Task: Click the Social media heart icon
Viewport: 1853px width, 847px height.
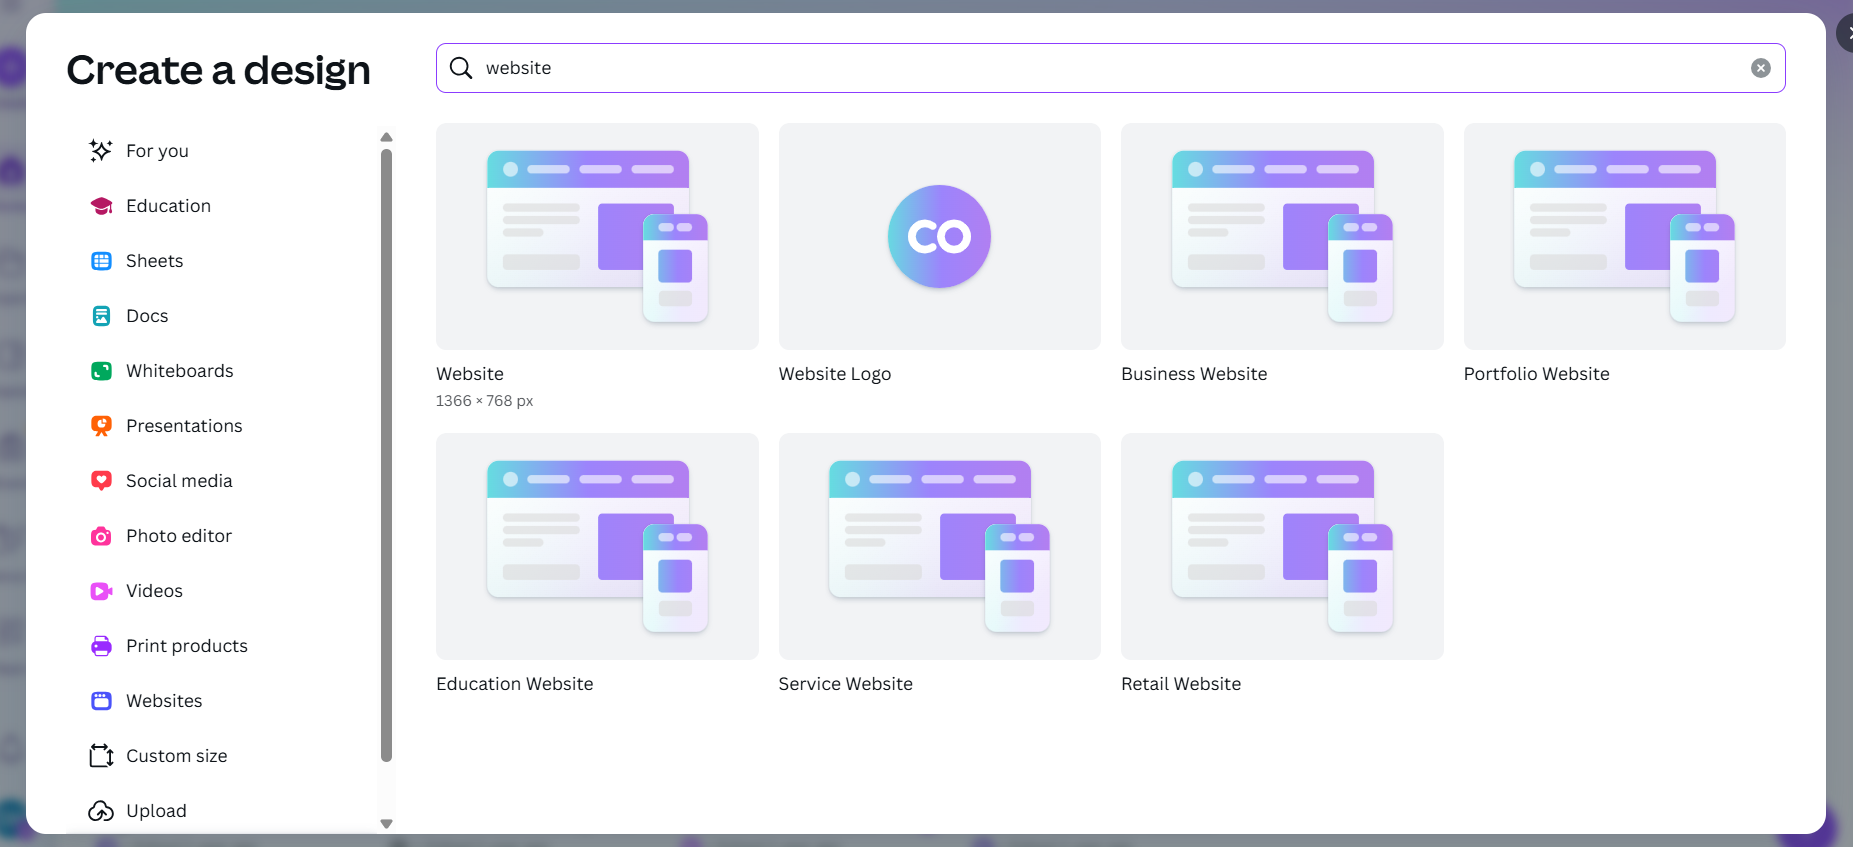Action: (x=101, y=481)
